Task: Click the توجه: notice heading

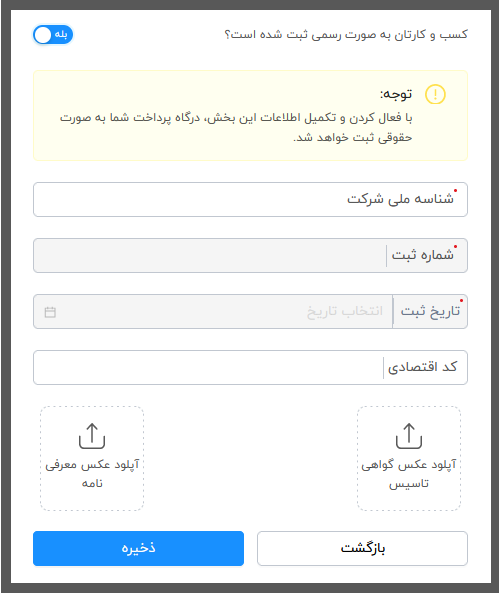Action: tap(396, 94)
